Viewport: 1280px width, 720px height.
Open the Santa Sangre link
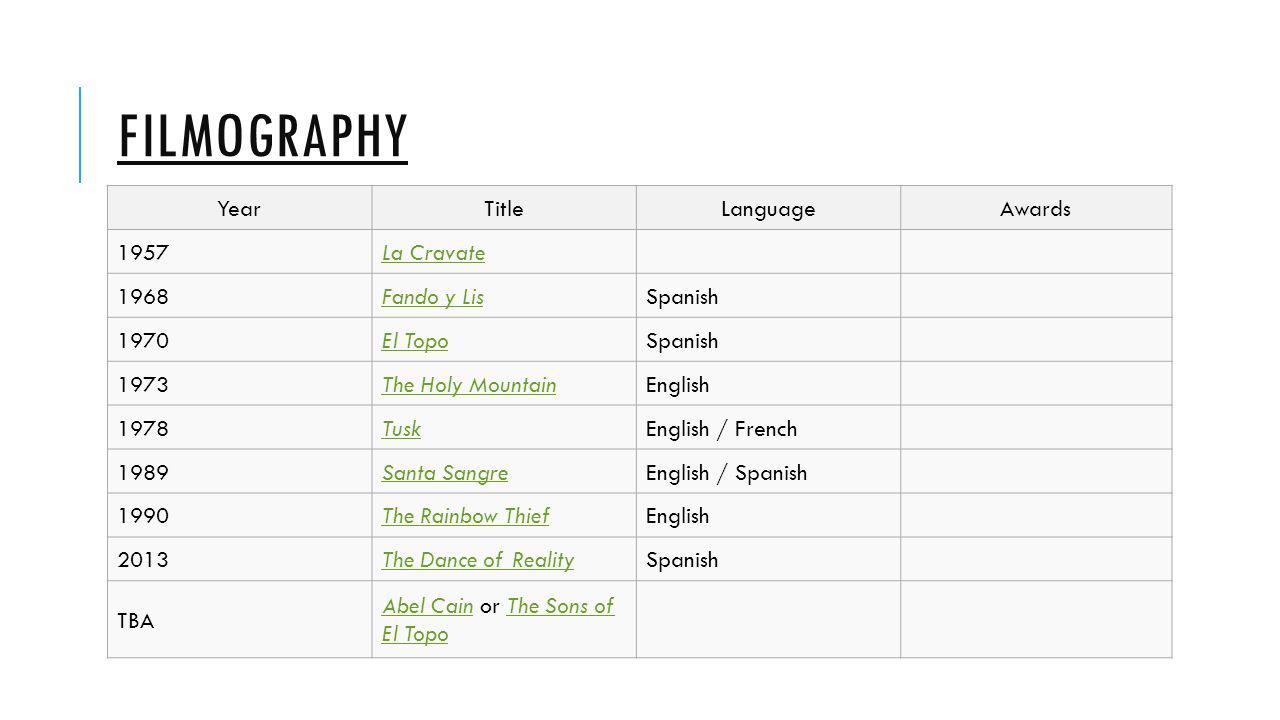click(445, 473)
